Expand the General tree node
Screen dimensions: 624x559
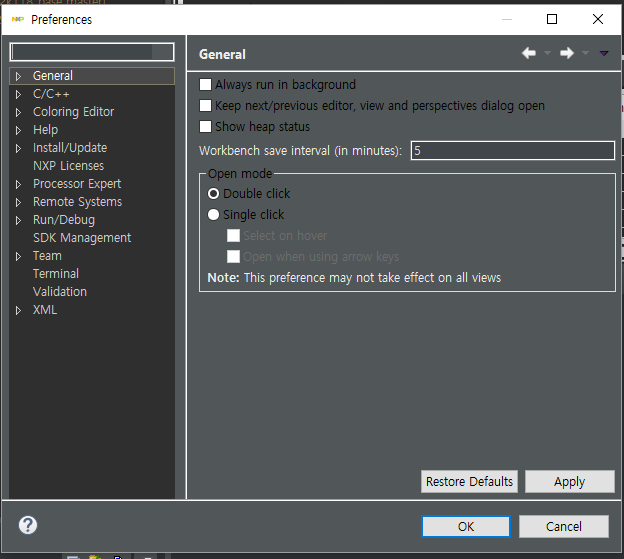tap(18, 76)
